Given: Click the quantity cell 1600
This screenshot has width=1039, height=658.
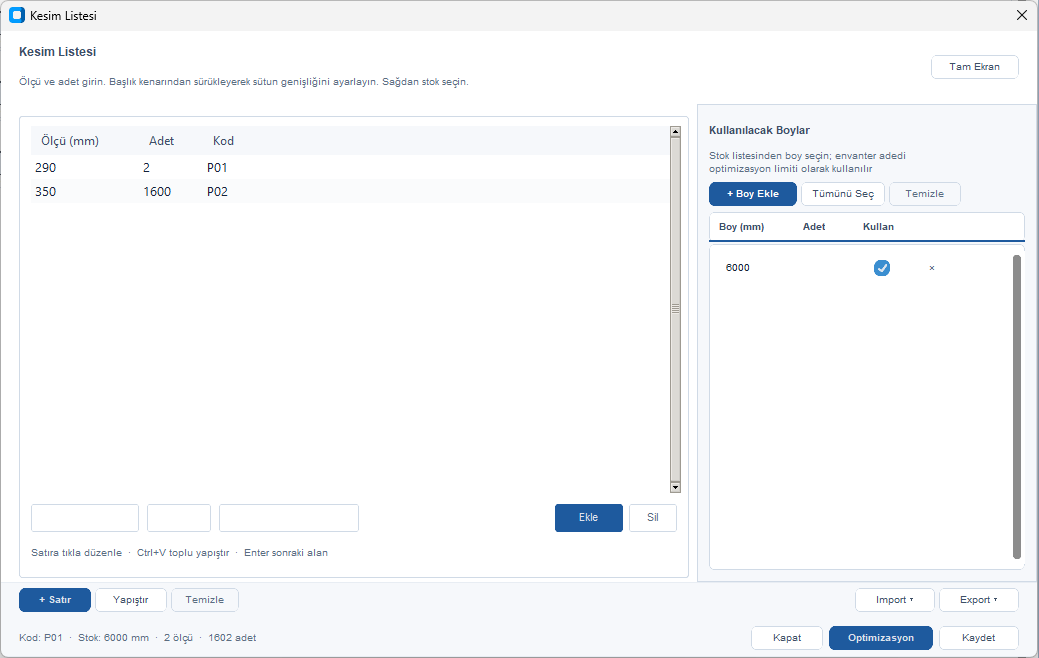Looking at the screenshot, I should (157, 192).
